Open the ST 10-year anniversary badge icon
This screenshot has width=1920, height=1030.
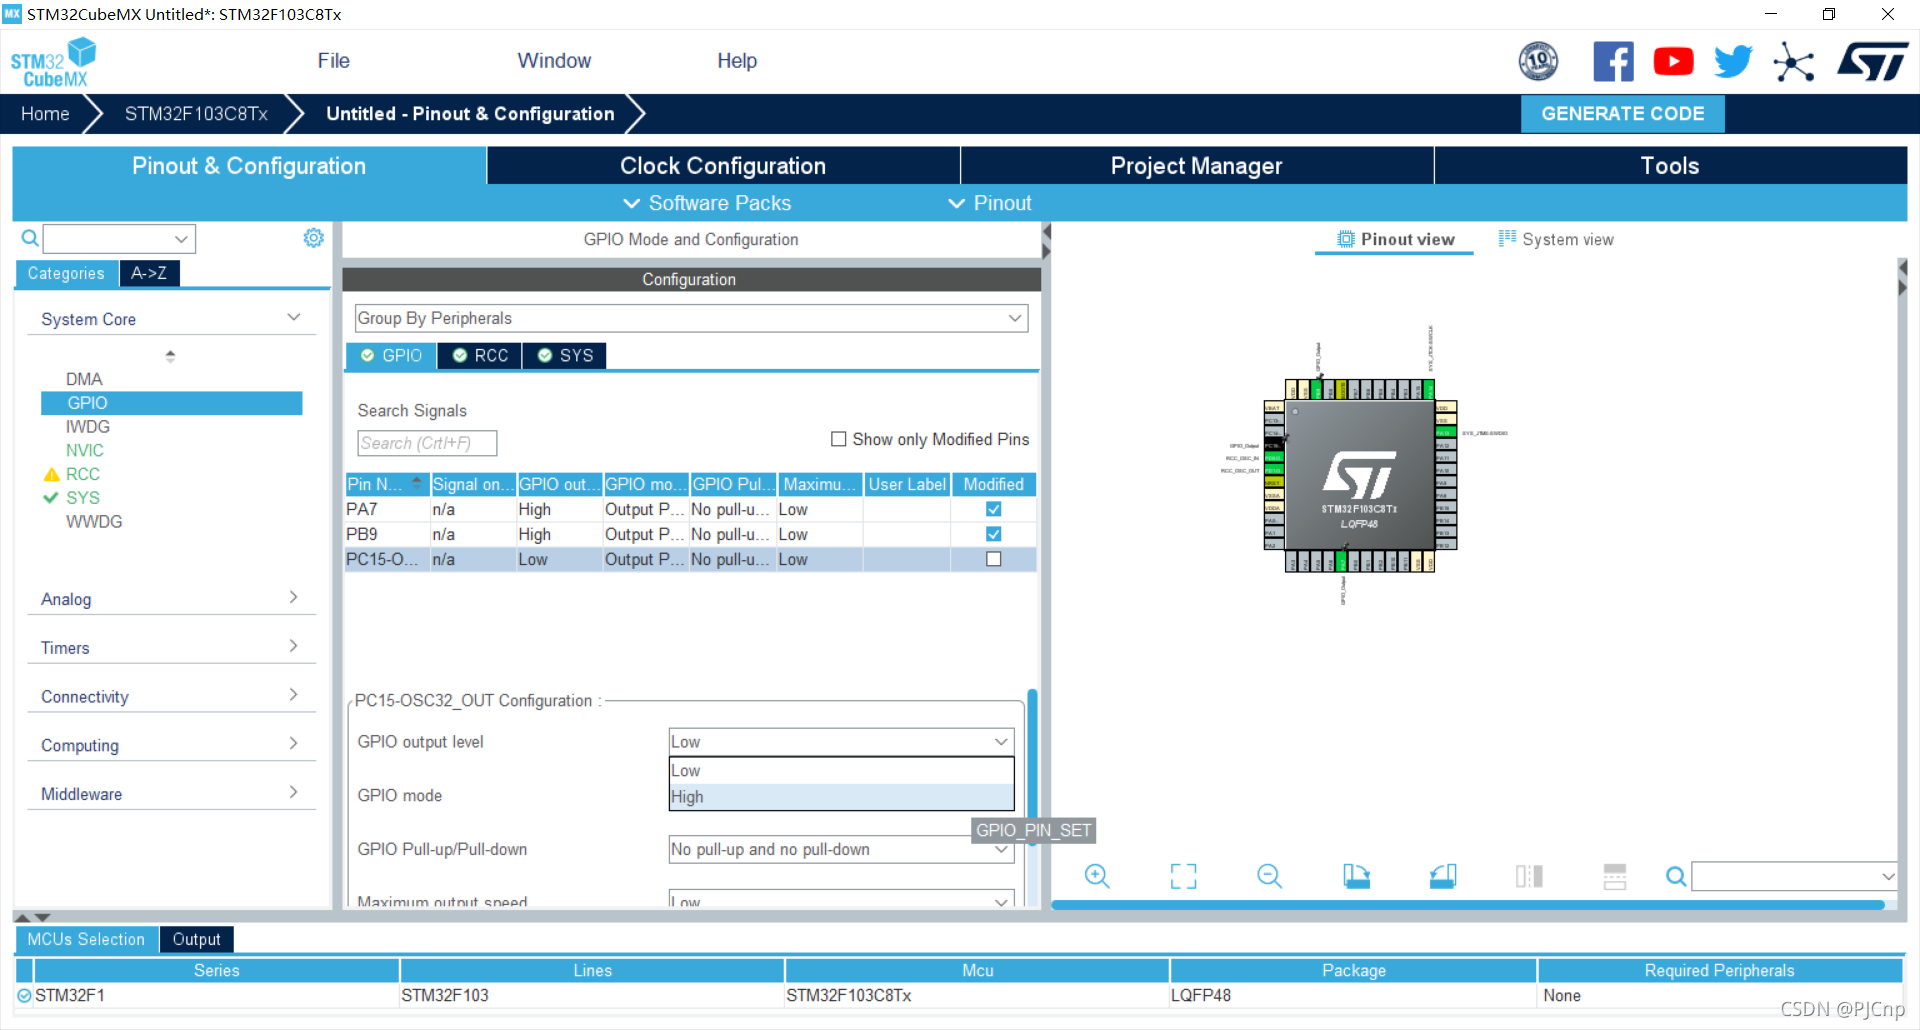tap(1538, 61)
